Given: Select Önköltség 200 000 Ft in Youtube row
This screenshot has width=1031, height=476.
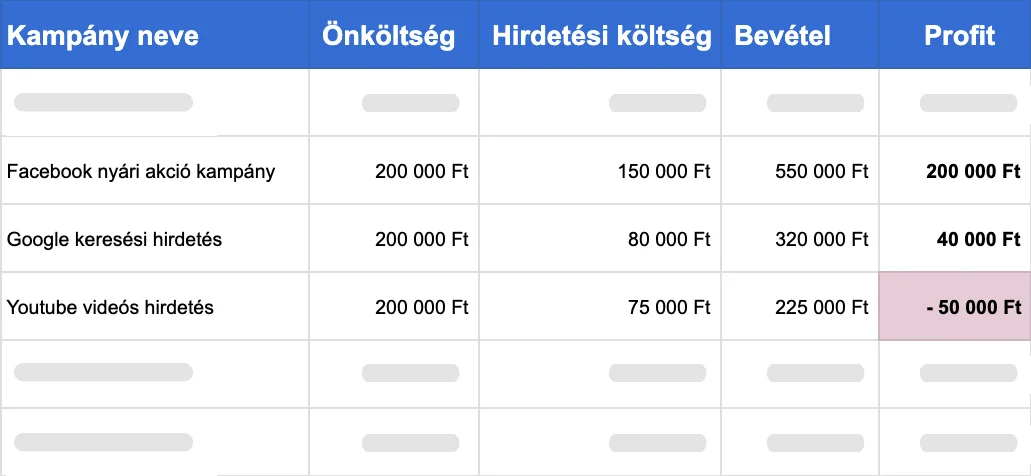Looking at the screenshot, I should pos(394,307).
